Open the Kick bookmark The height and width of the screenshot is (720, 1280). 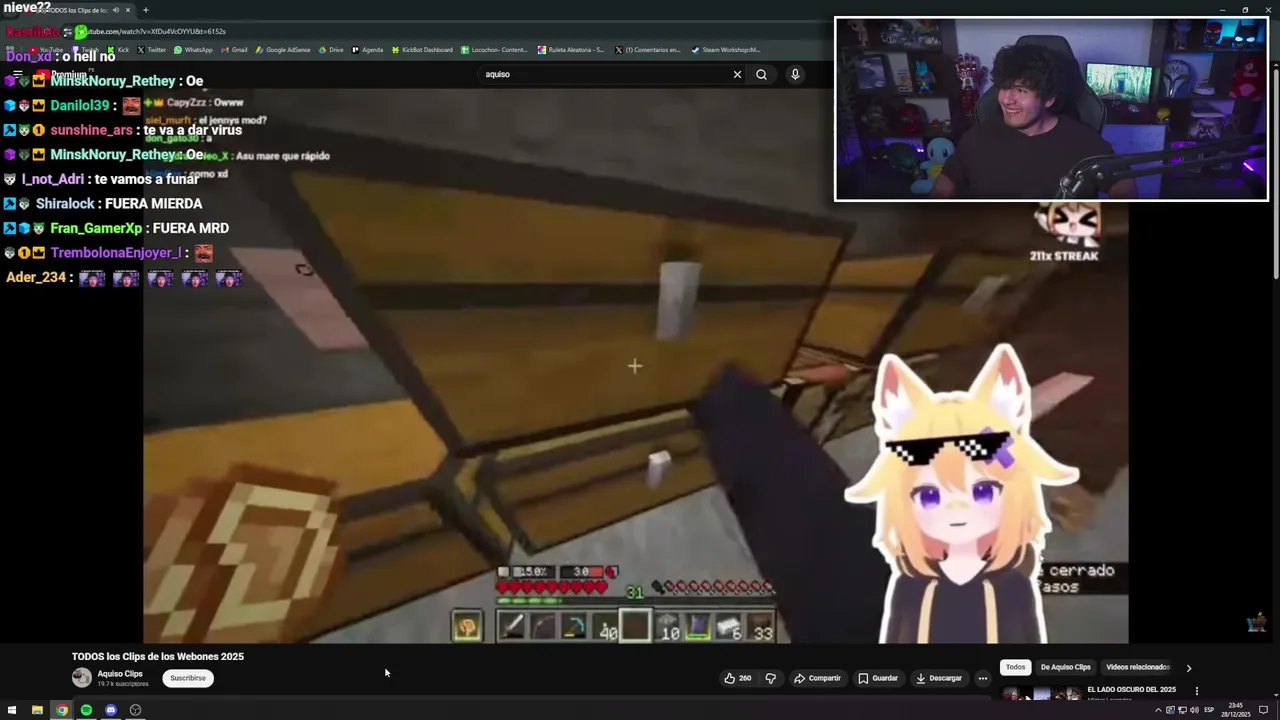point(119,50)
